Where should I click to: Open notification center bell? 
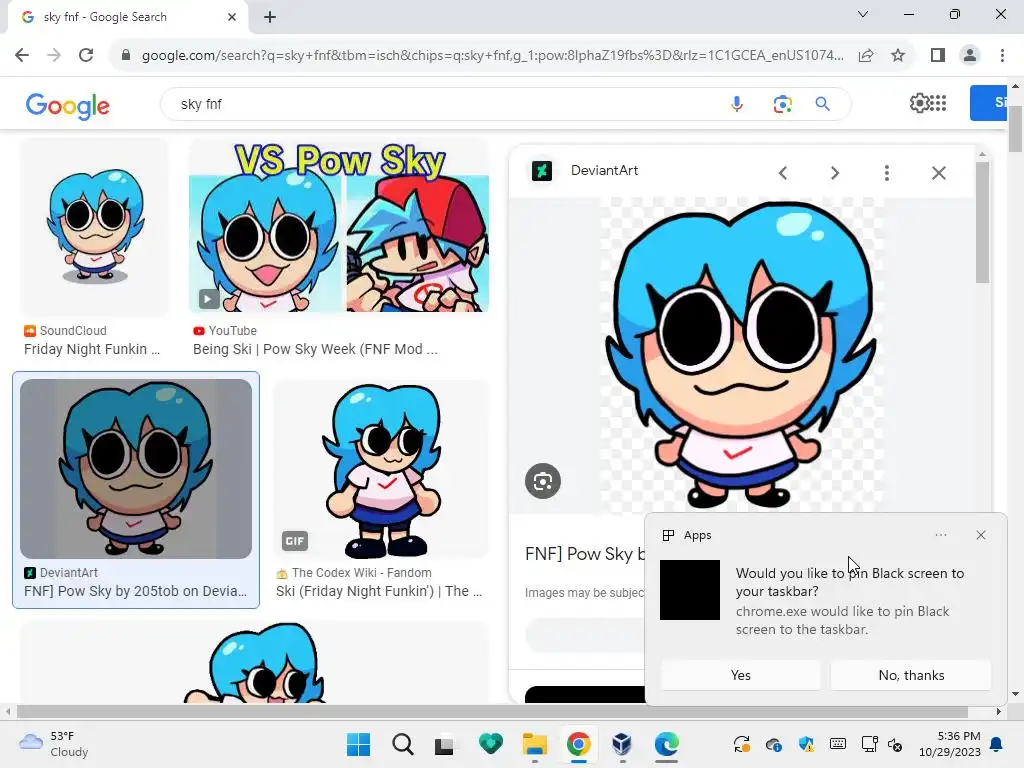(x=997, y=744)
